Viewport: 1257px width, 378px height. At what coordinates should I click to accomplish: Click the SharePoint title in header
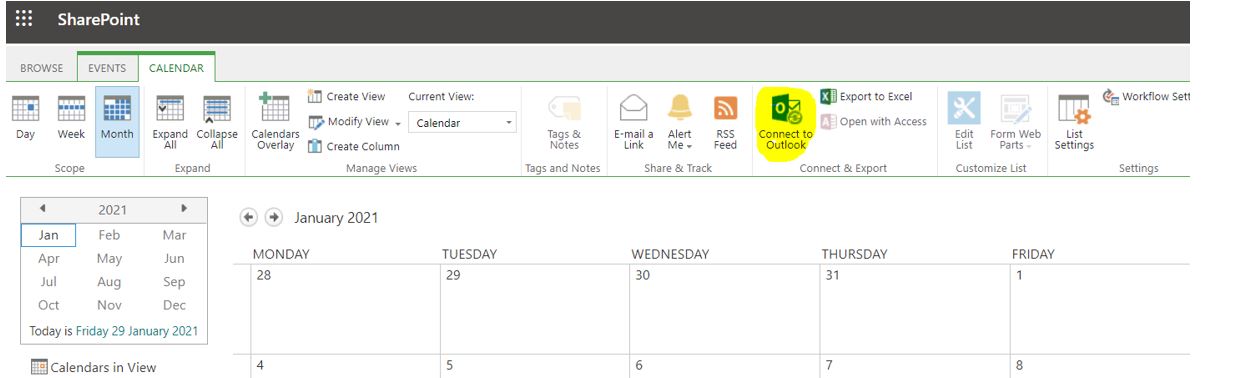click(x=98, y=20)
